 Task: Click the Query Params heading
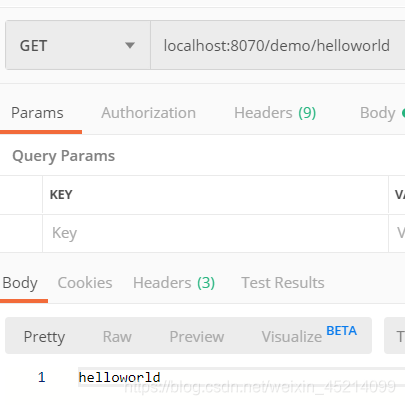point(64,156)
